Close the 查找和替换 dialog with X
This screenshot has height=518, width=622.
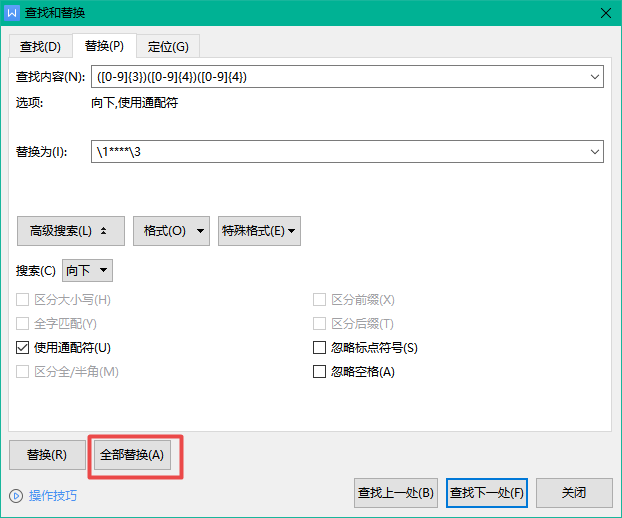pyautogui.click(x=604, y=13)
